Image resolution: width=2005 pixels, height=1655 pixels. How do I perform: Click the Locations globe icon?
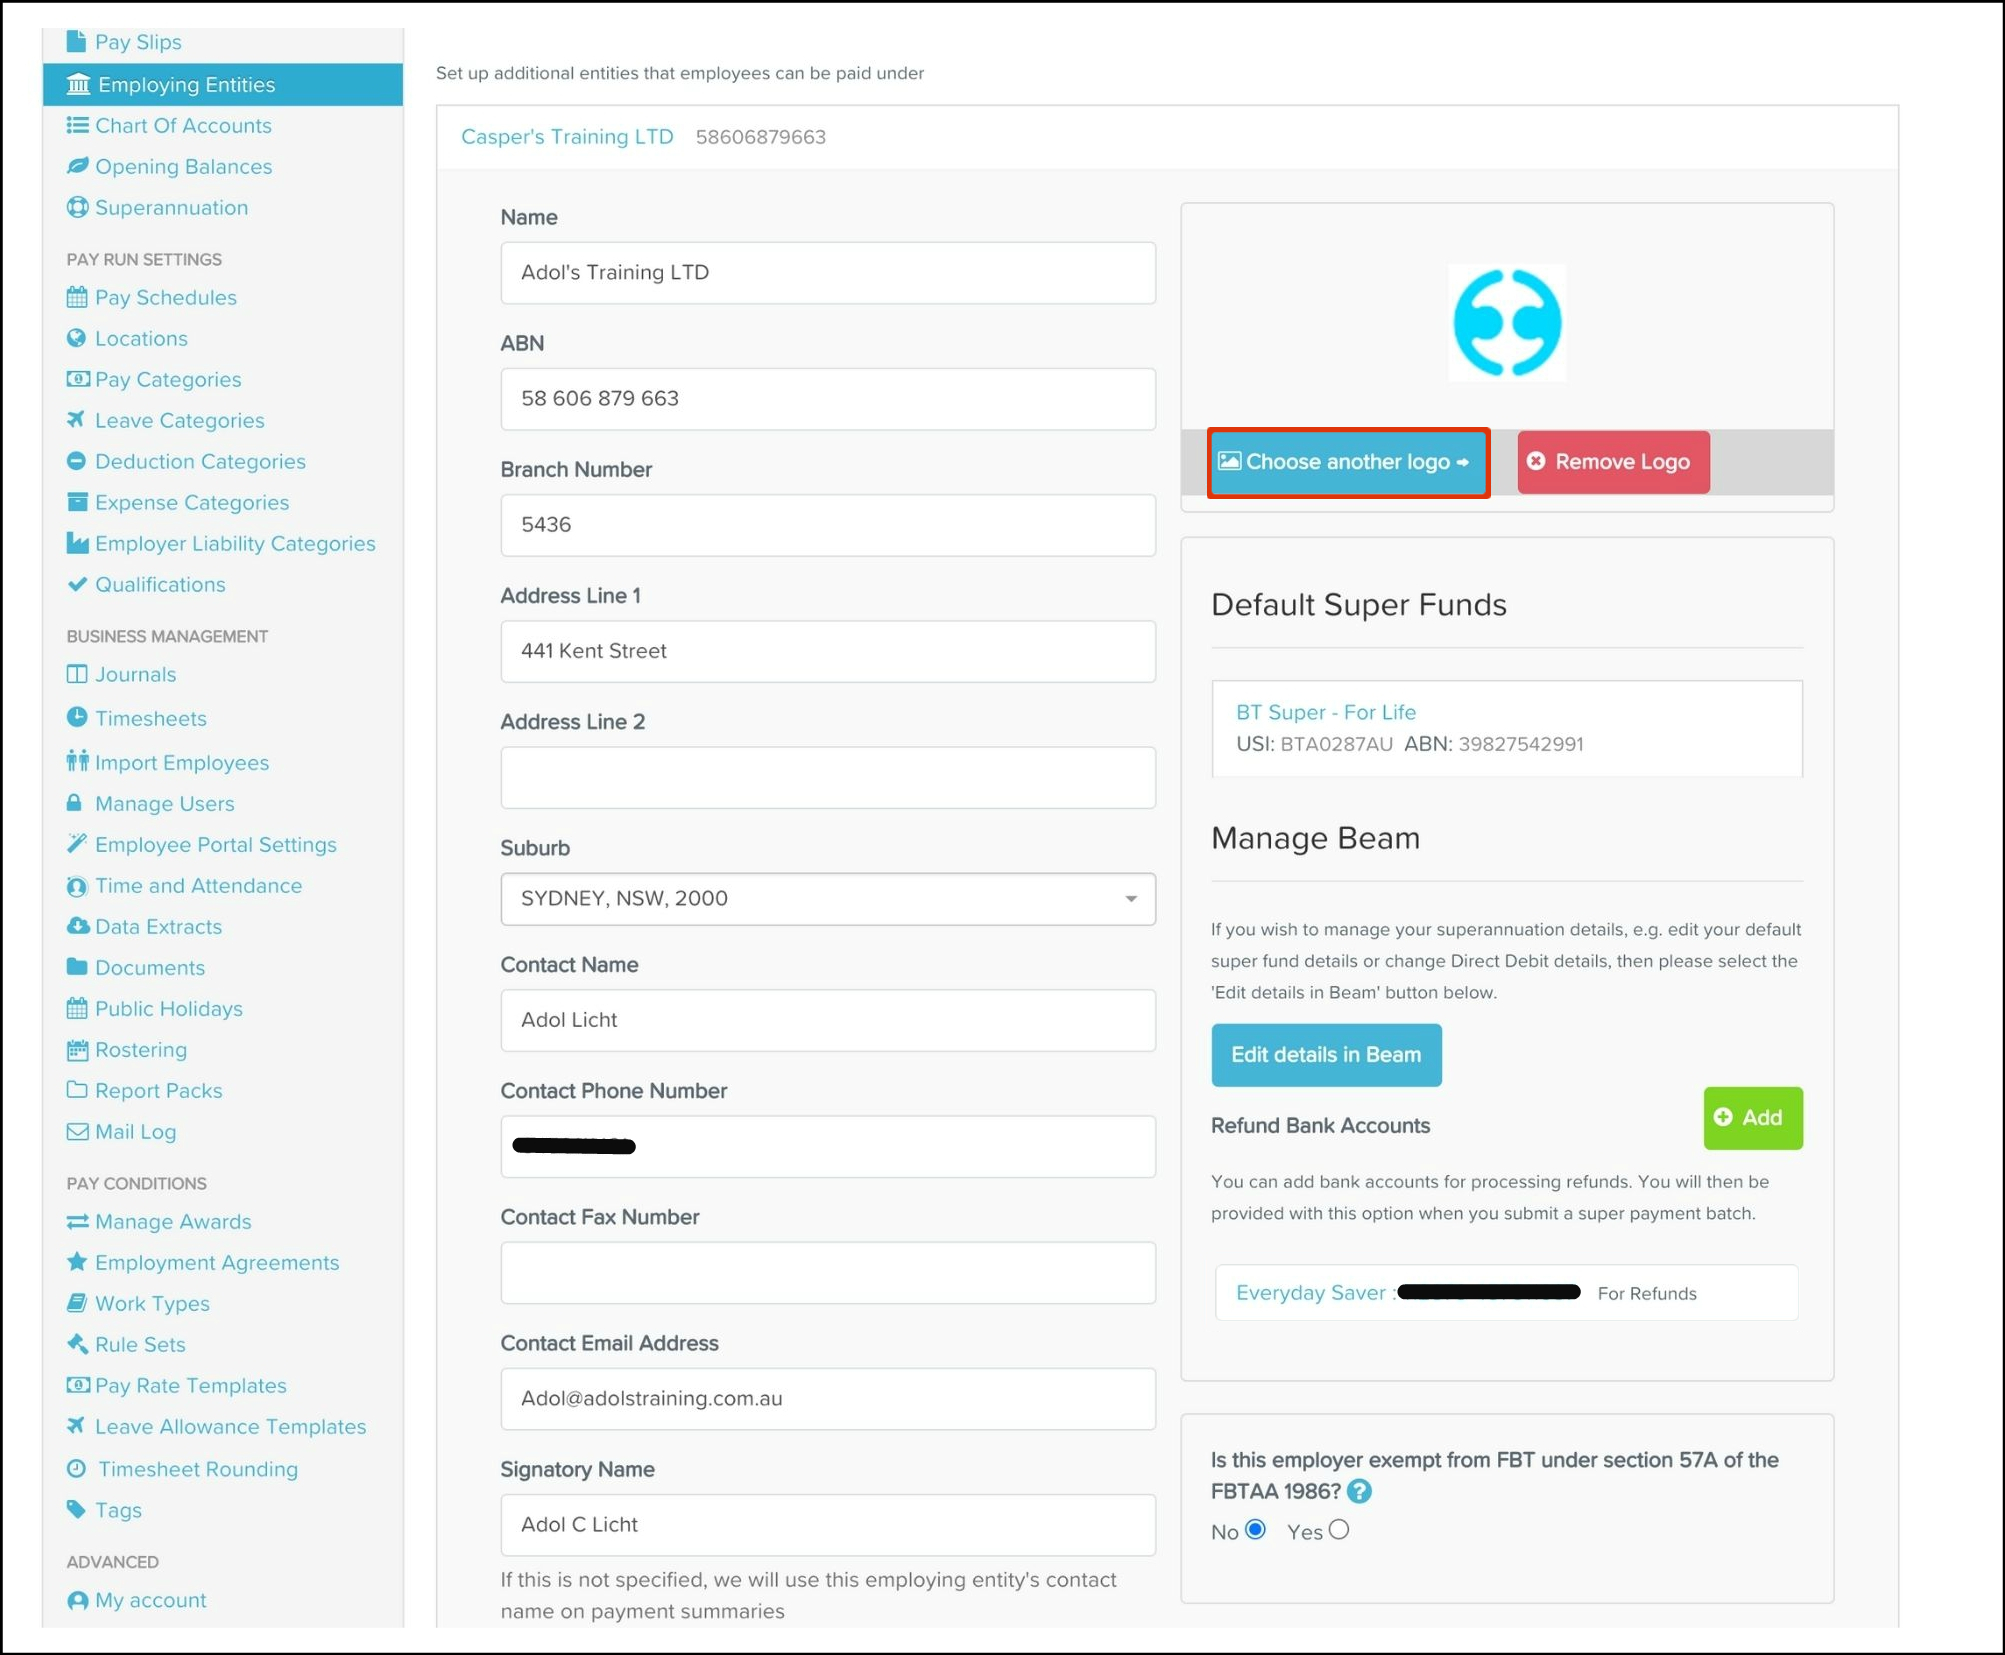pyautogui.click(x=77, y=338)
